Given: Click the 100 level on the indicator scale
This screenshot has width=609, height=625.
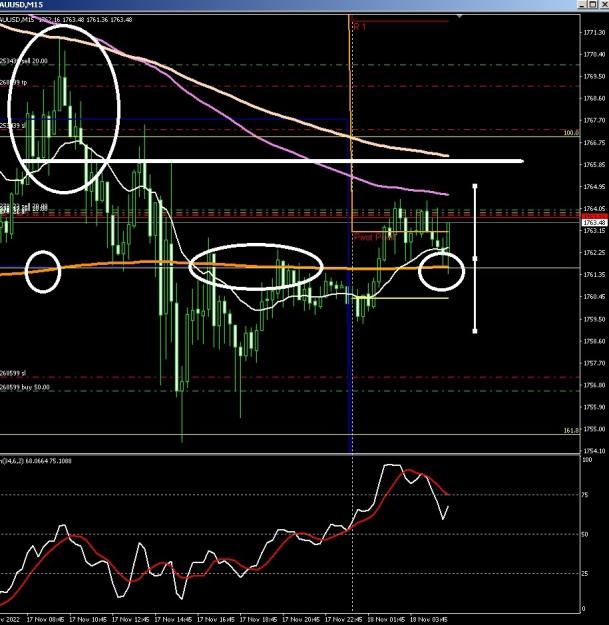Looking at the screenshot, I should tap(587, 460).
